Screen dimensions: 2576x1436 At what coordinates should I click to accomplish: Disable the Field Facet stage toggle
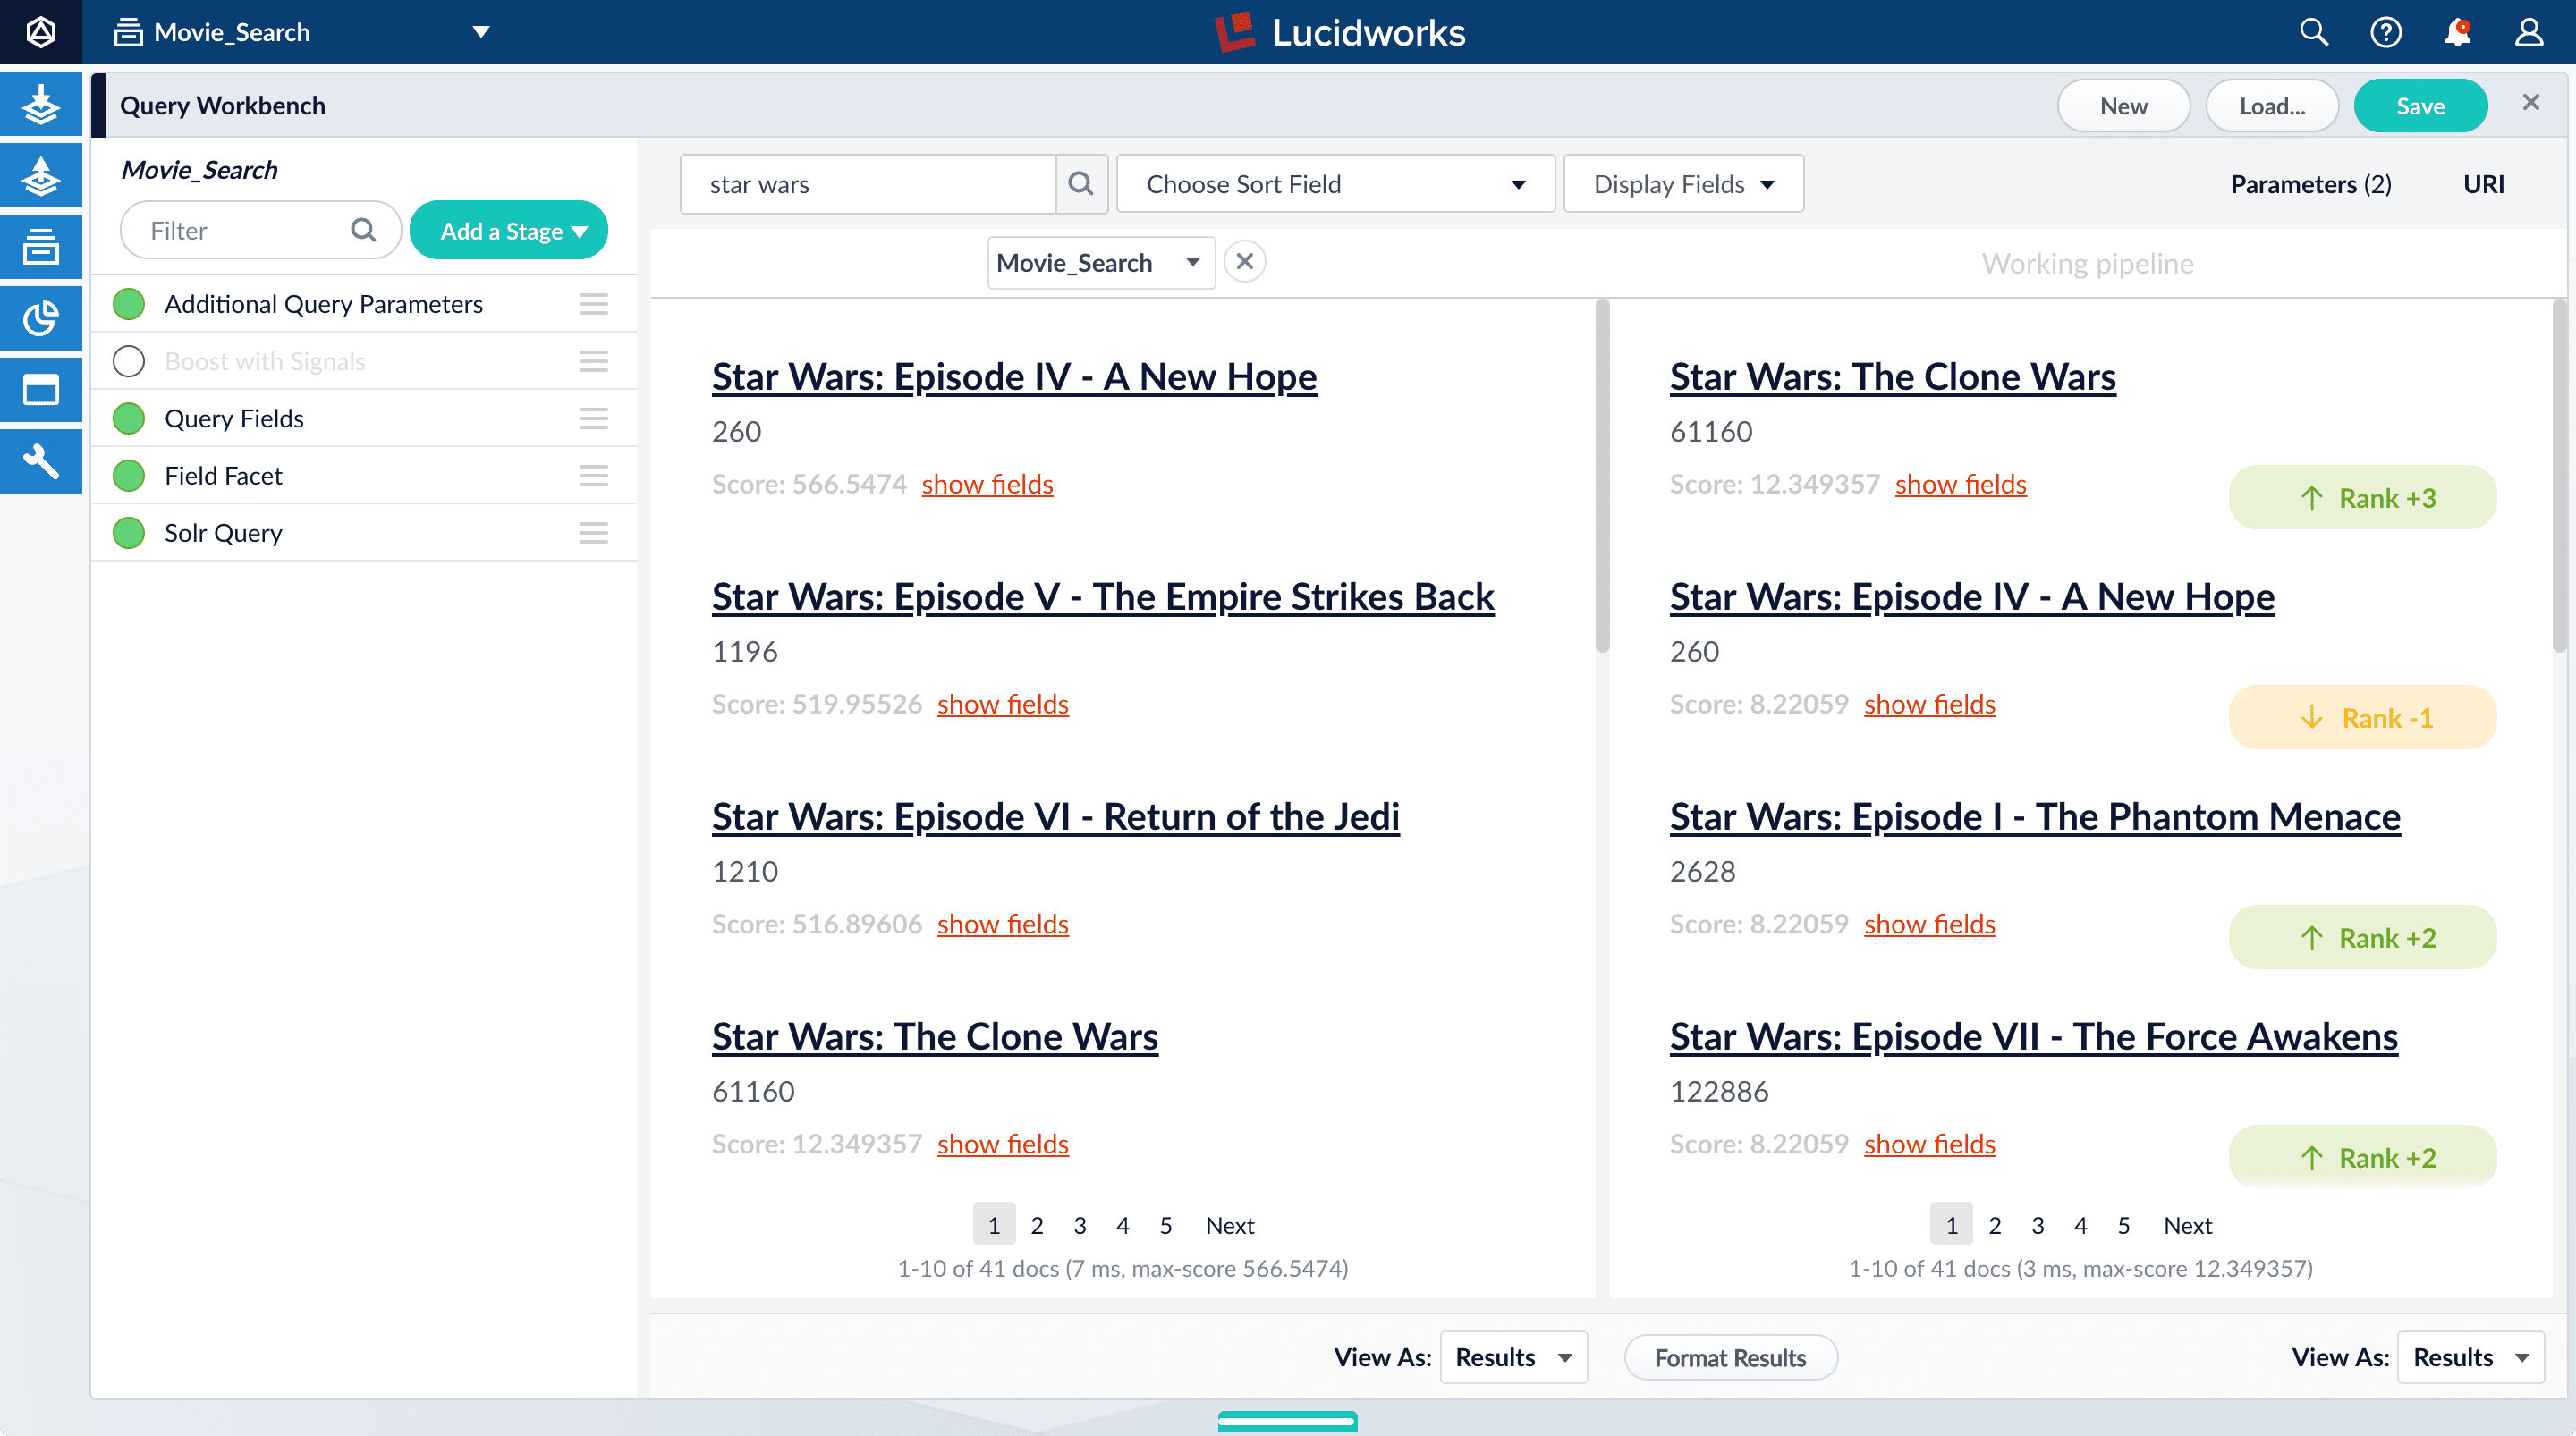(x=129, y=475)
